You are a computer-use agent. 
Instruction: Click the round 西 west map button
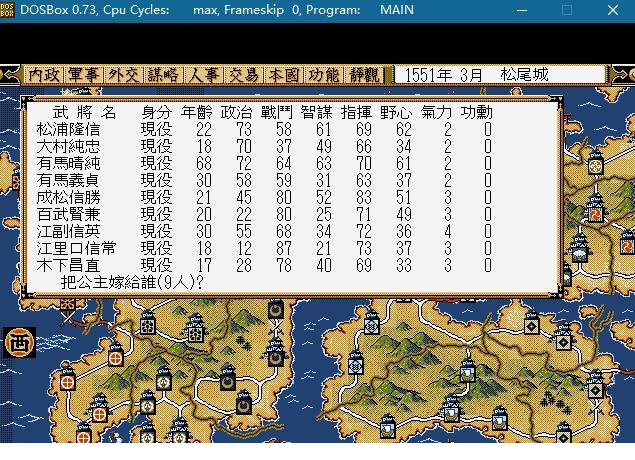tap(20, 343)
